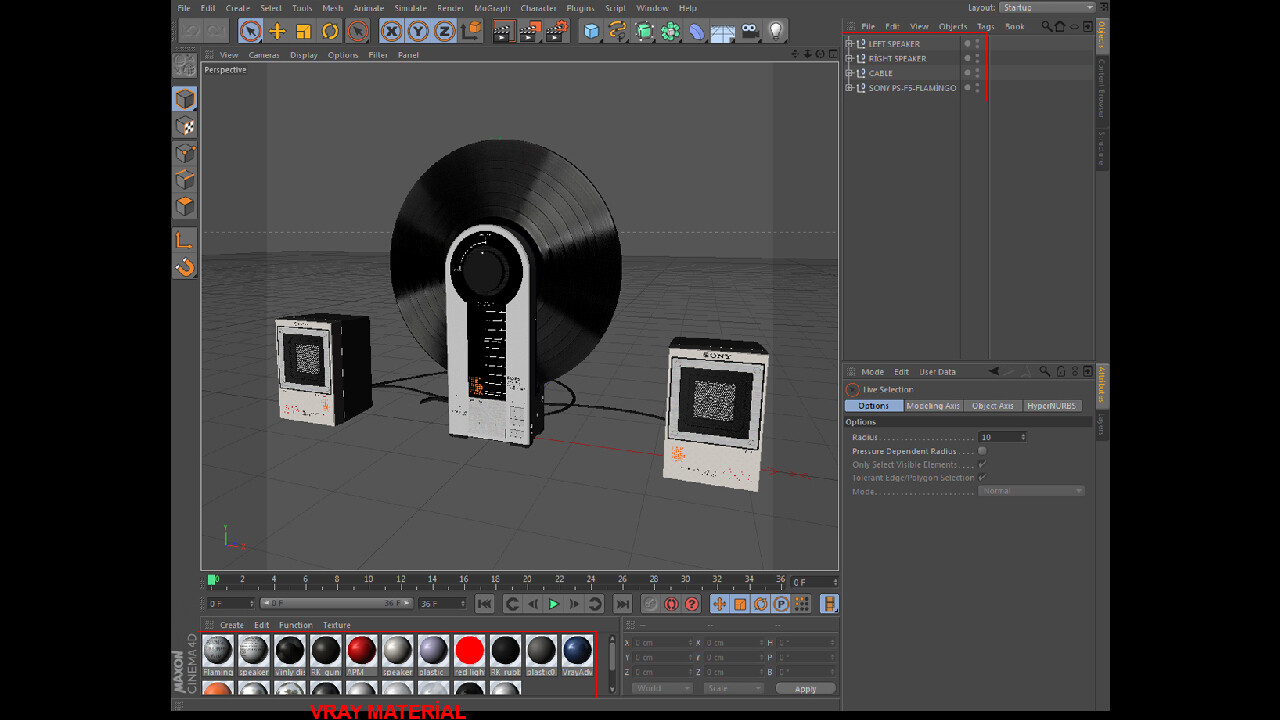
Task: Activate the Rotate tool
Action: tap(330, 31)
